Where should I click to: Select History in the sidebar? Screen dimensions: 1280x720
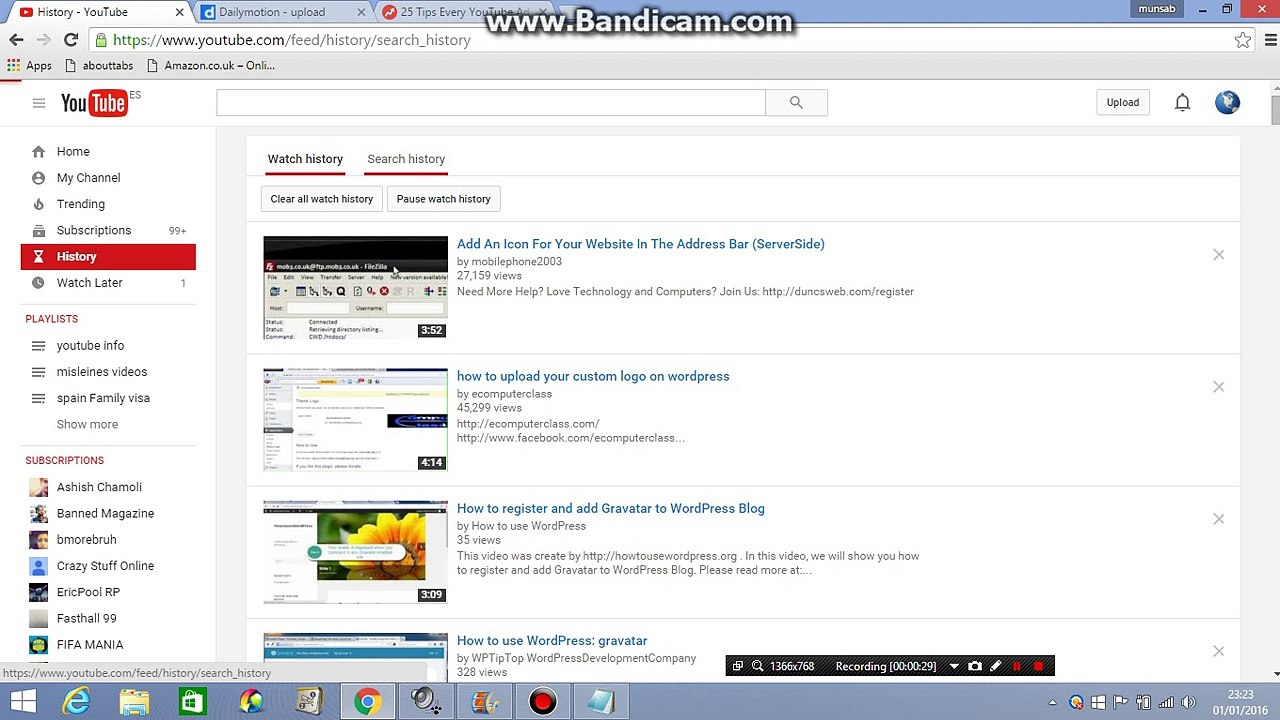pos(108,257)
